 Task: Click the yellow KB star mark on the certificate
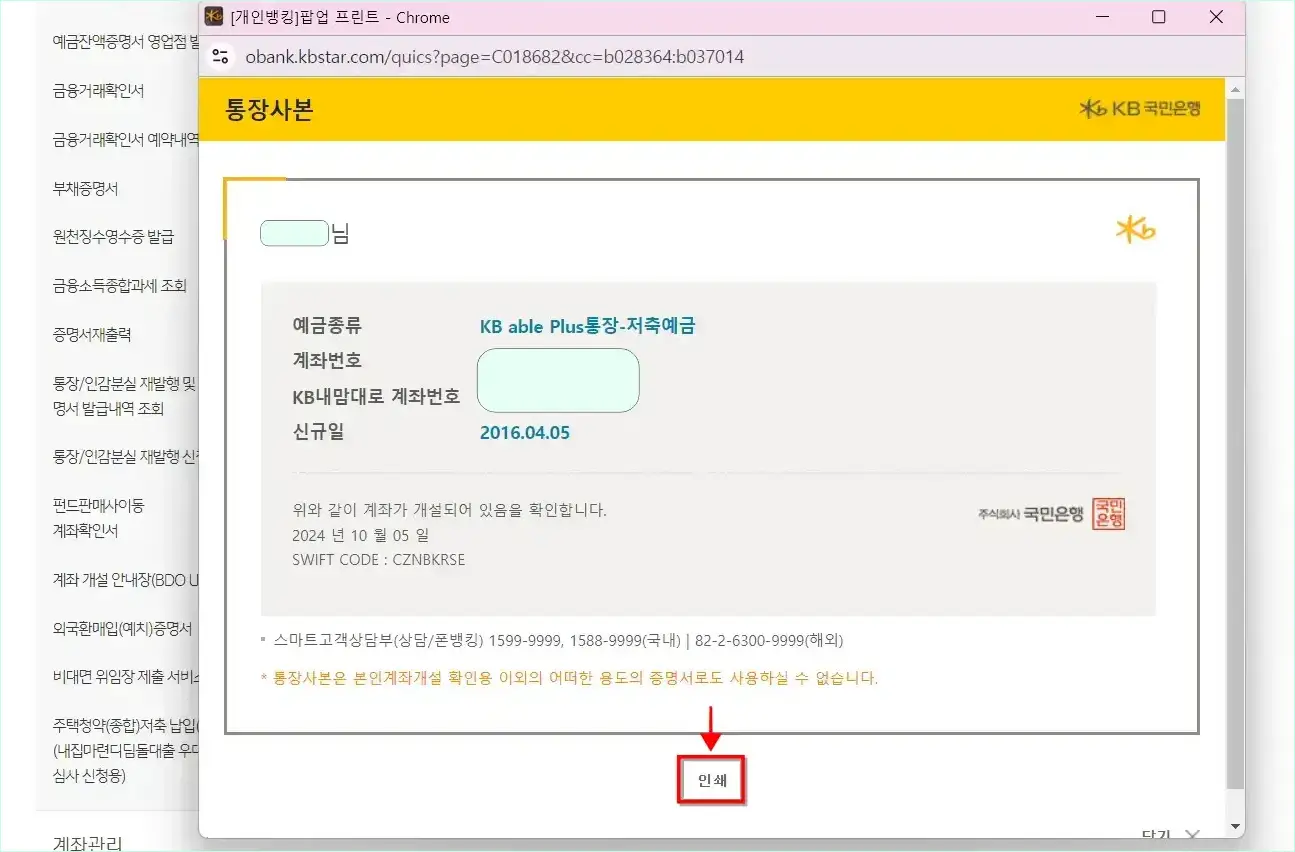(1136, 230)
